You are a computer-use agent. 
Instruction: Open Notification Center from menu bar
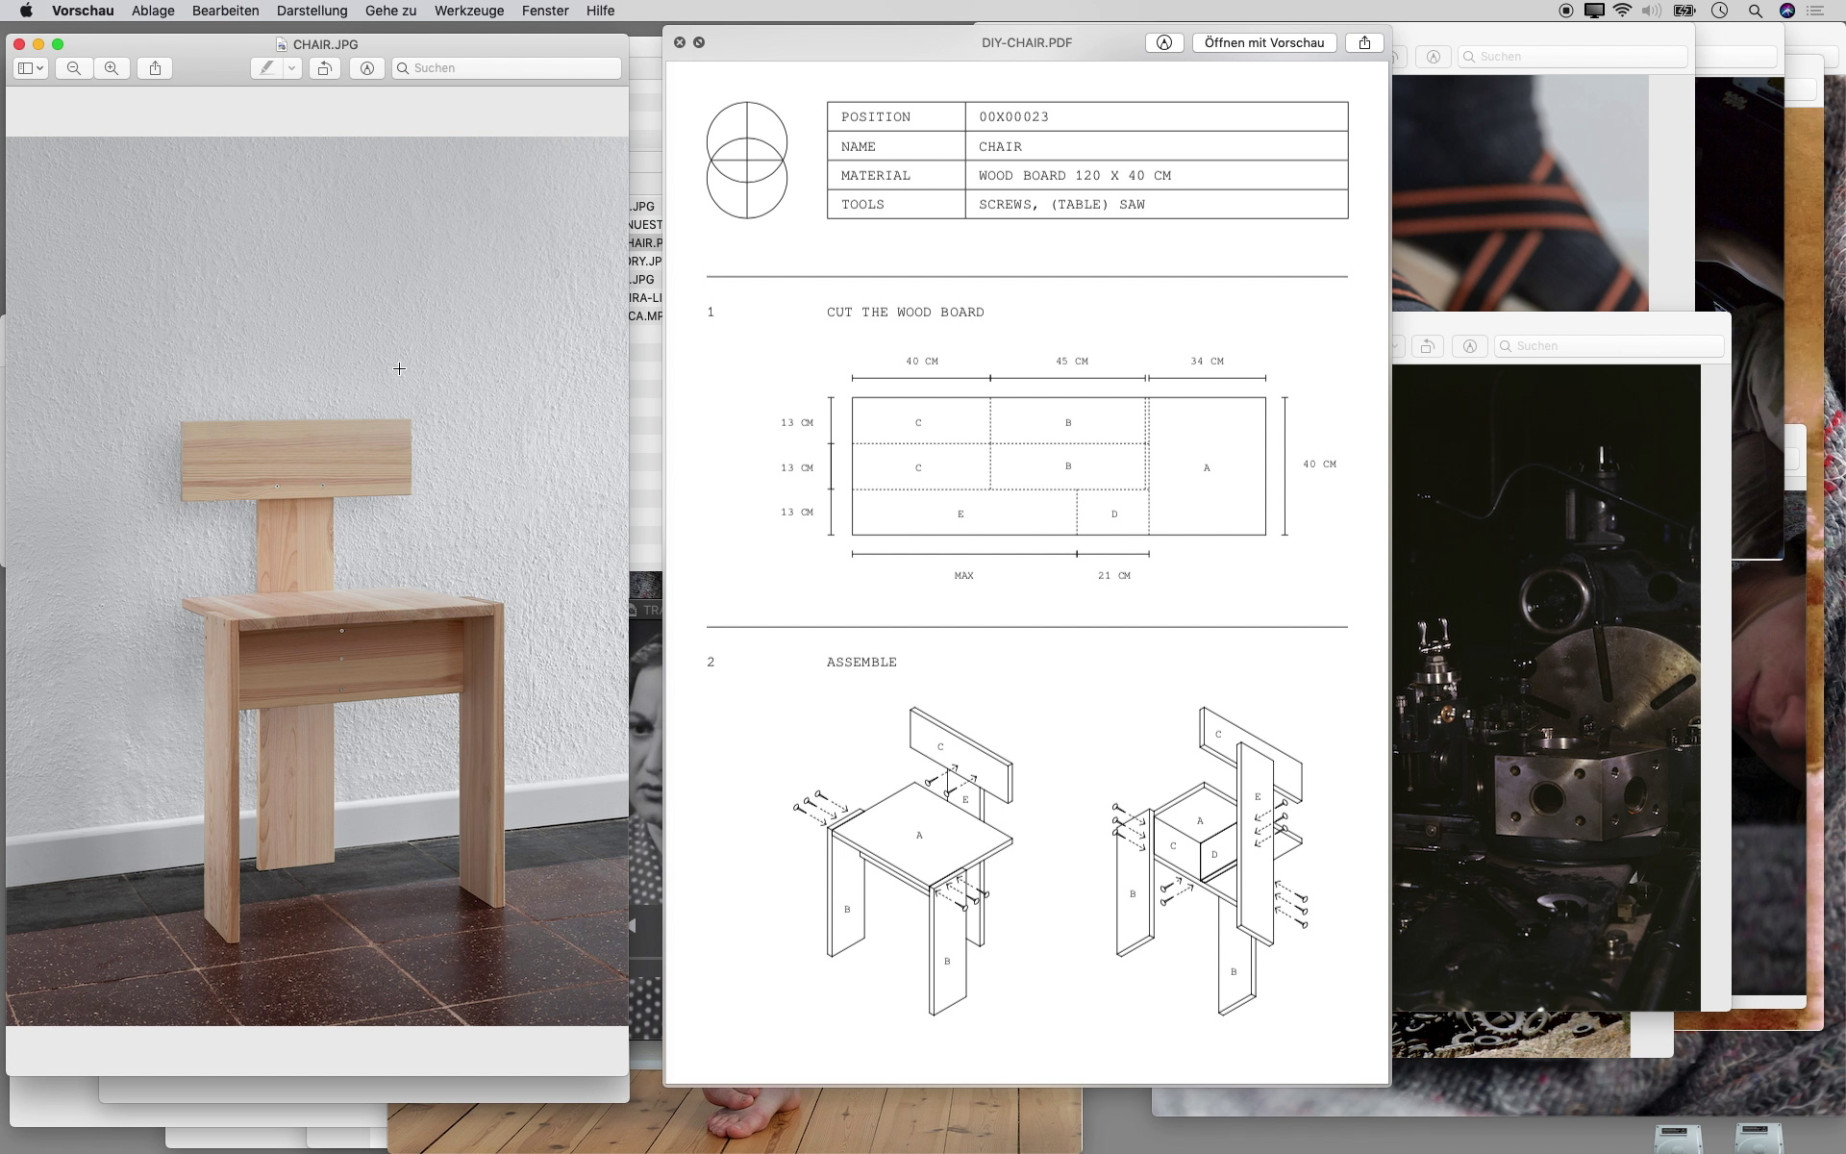[1816, 11]
